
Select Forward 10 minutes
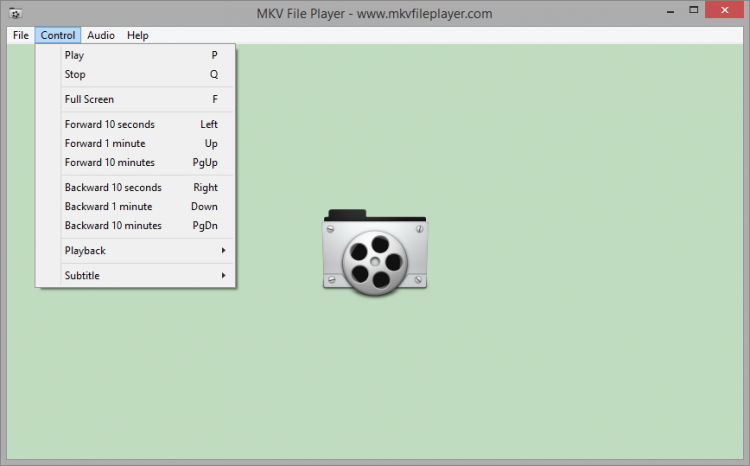click(x=135, y=163)
